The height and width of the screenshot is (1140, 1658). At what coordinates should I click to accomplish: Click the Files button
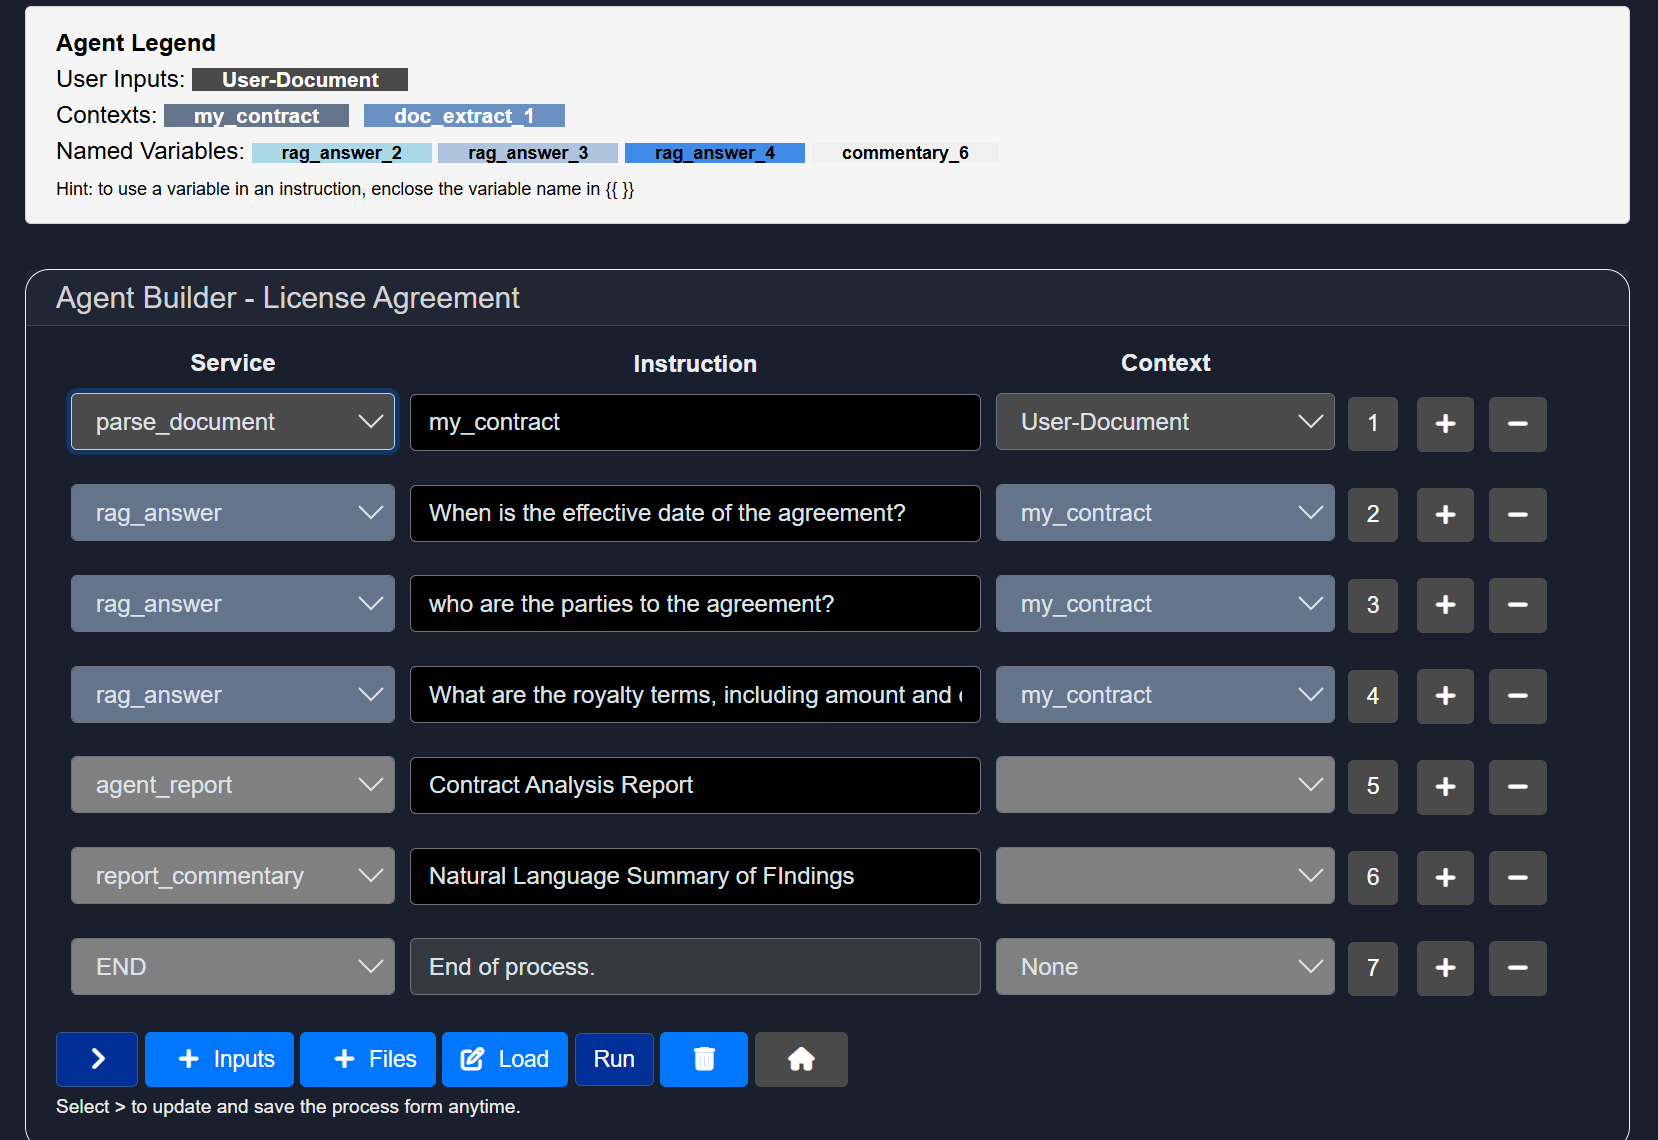[368, 1059]
